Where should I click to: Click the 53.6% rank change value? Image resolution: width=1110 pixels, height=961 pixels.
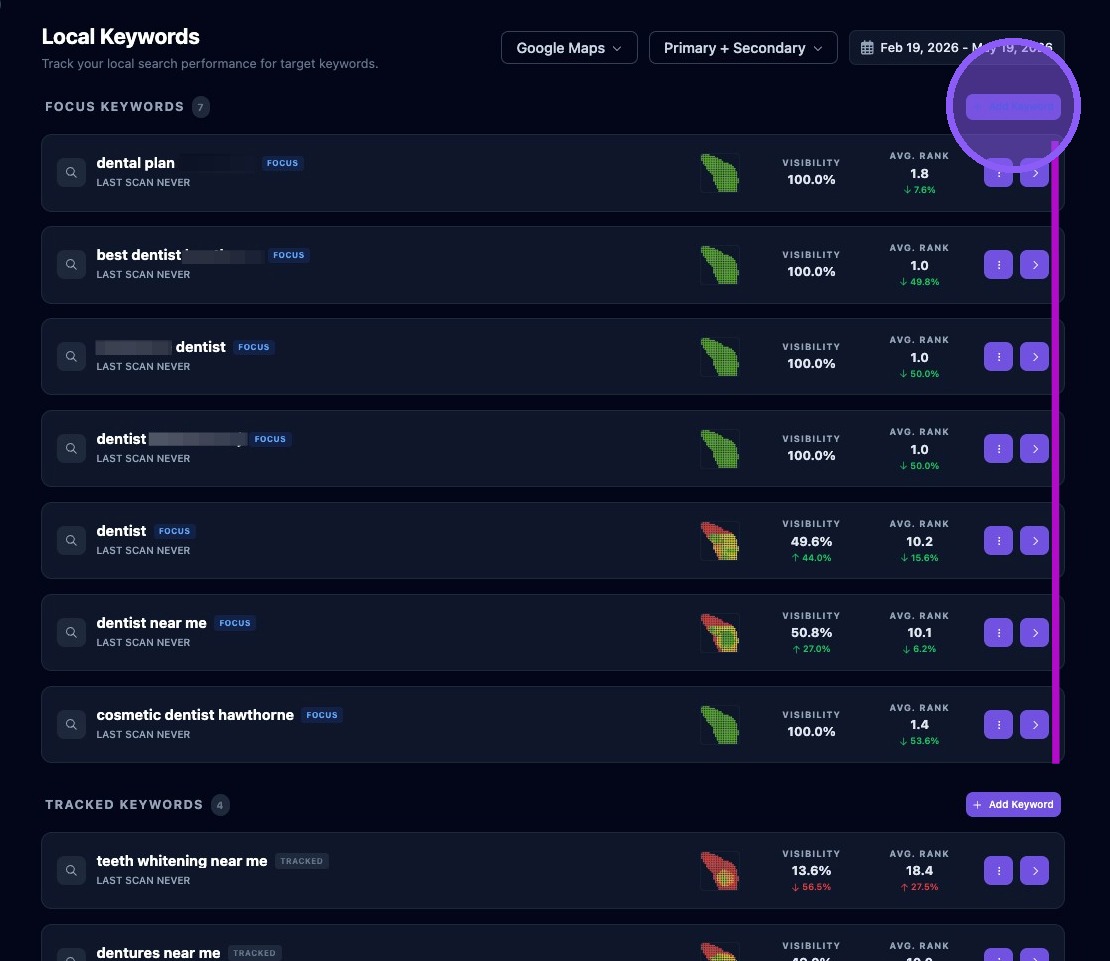[919, 741]
